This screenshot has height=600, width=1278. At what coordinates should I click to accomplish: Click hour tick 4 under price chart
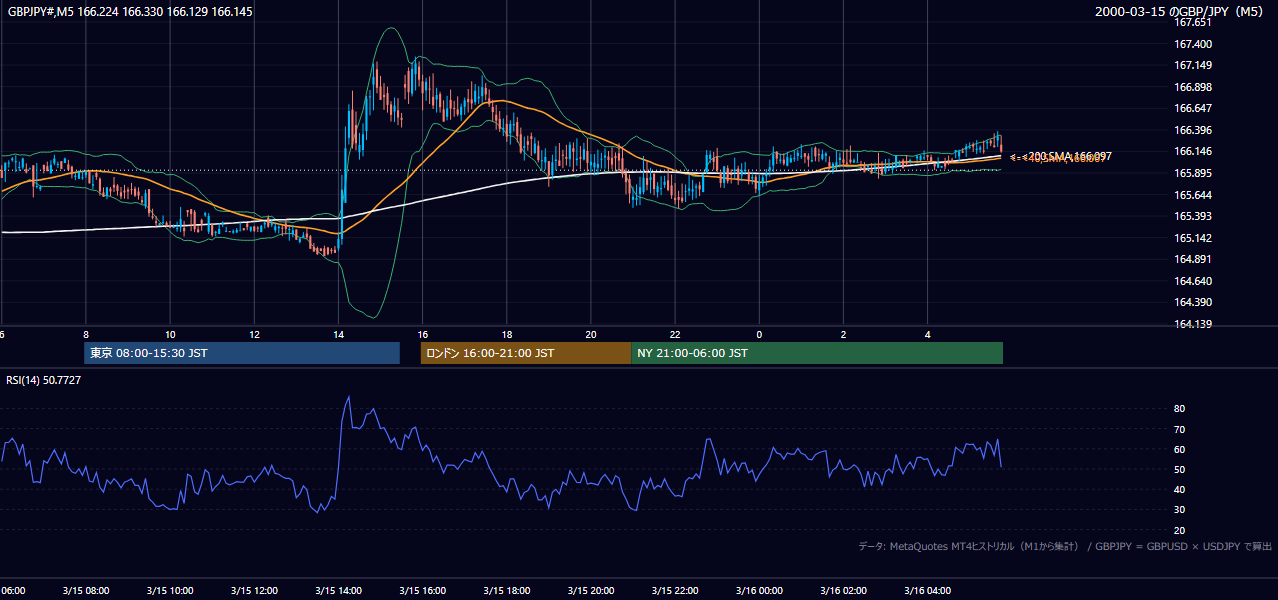click(928, 334)
